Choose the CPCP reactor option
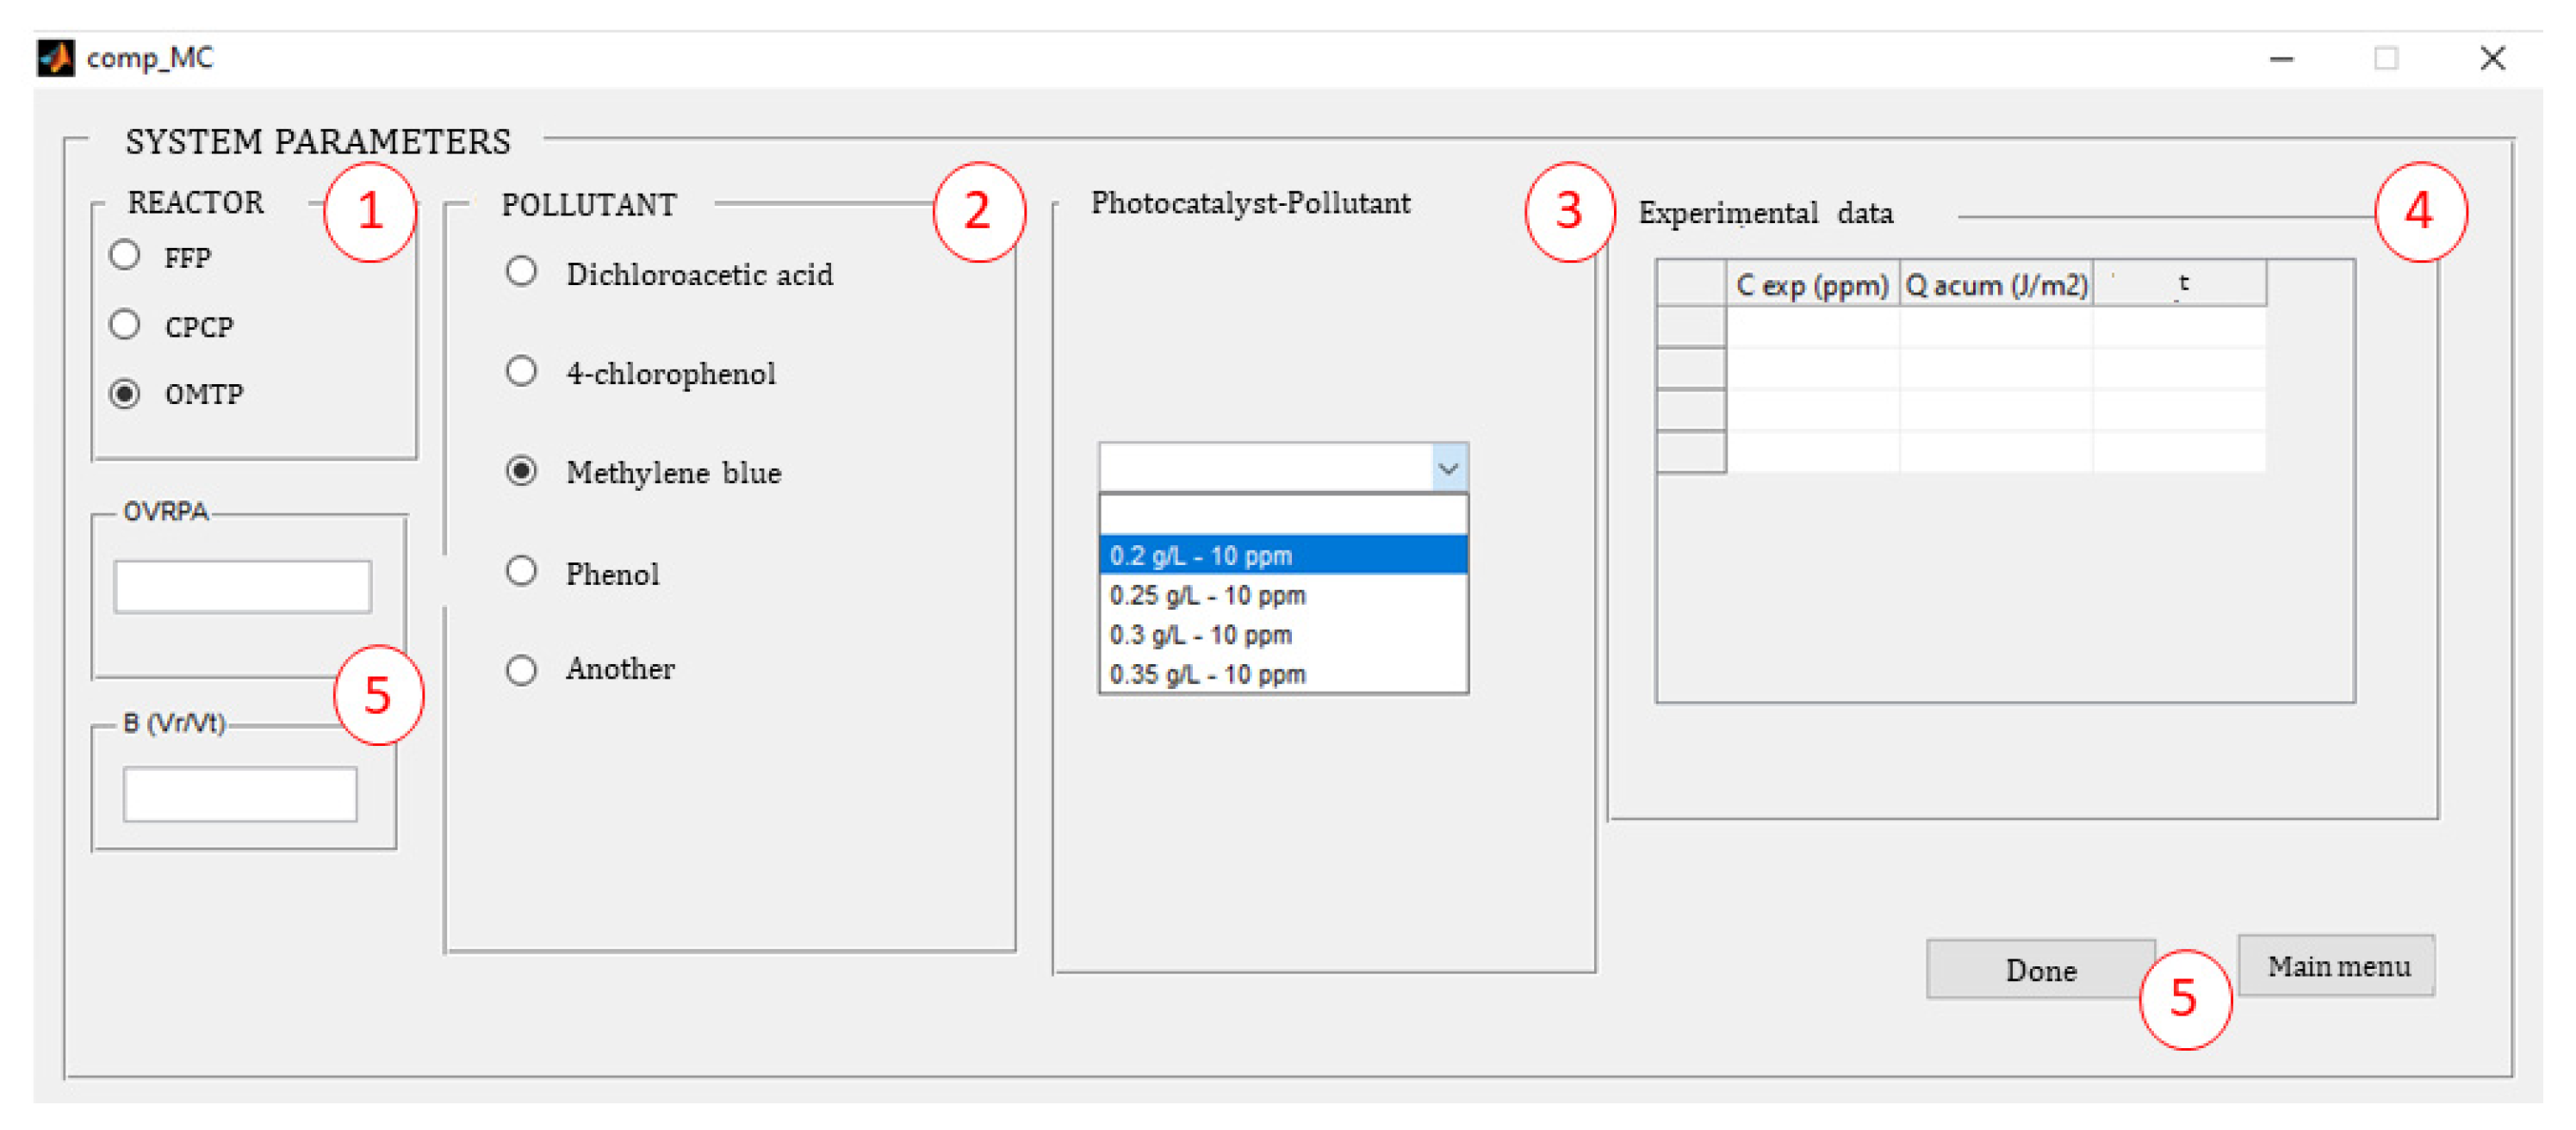Viewport: 2576px width, 1130px height. coord(125,325)
